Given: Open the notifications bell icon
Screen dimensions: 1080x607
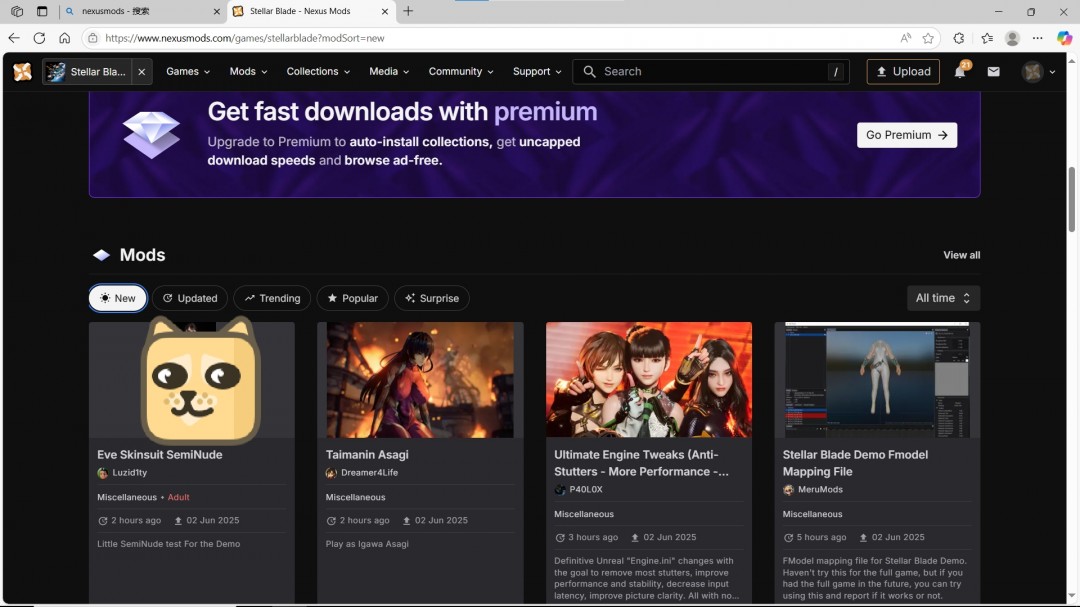Looking at the screenshot, I should [x=960, y=71].
